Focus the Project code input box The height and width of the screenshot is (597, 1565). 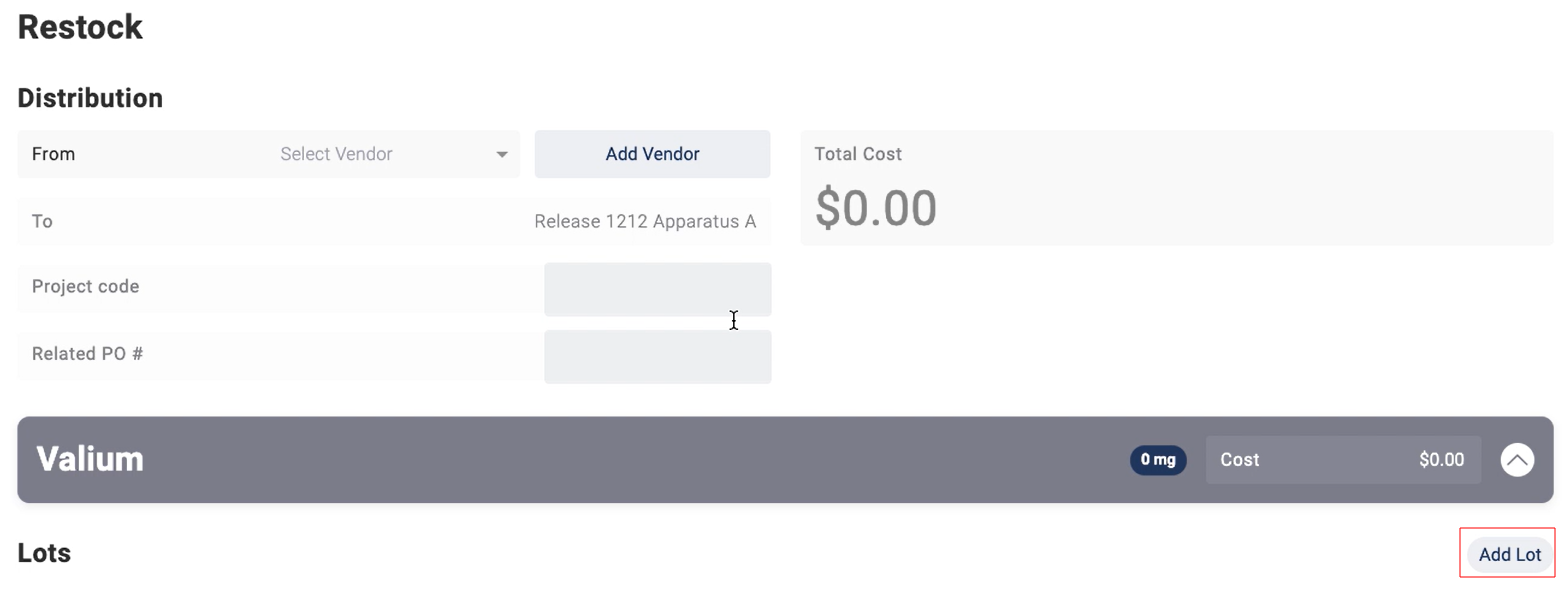(x=657, y=290)
